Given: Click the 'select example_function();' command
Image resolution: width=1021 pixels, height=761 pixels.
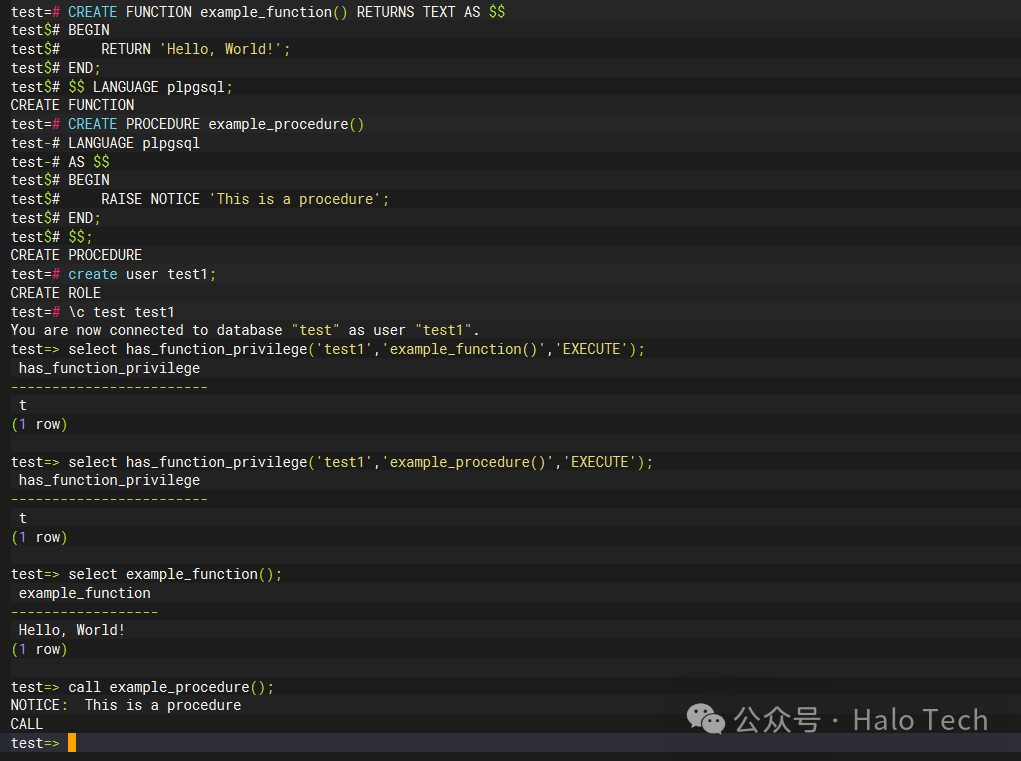Looking at the screenshot, I should [147, 574].
